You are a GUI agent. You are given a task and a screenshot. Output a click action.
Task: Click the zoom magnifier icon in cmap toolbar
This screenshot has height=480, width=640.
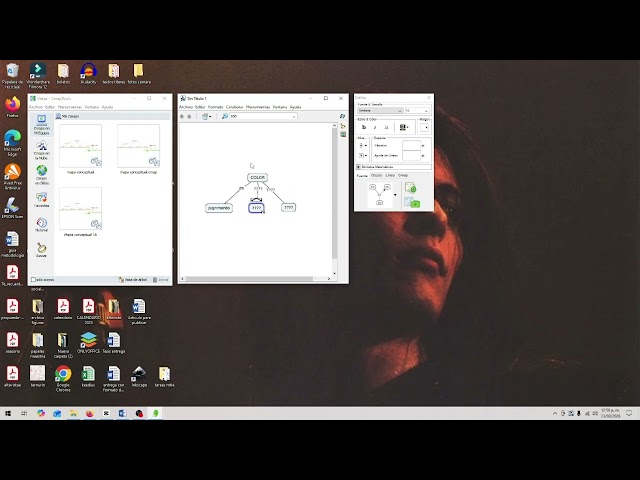point(224,116)
